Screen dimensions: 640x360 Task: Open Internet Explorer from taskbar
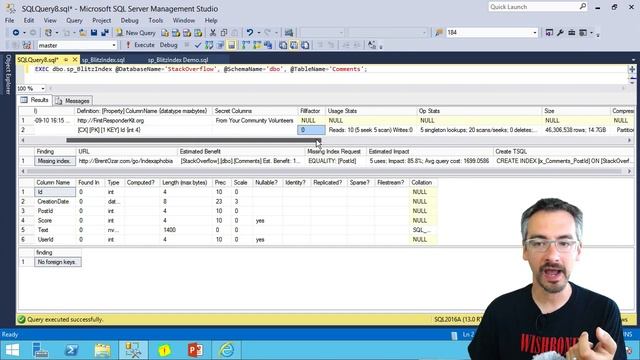226,350
